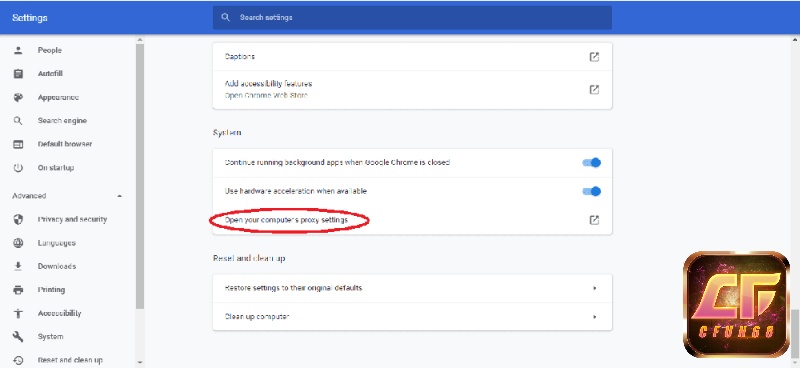Collapse the Advanced section arrow
The height and width of the screenshot is (368, 800).
[119, 196]
